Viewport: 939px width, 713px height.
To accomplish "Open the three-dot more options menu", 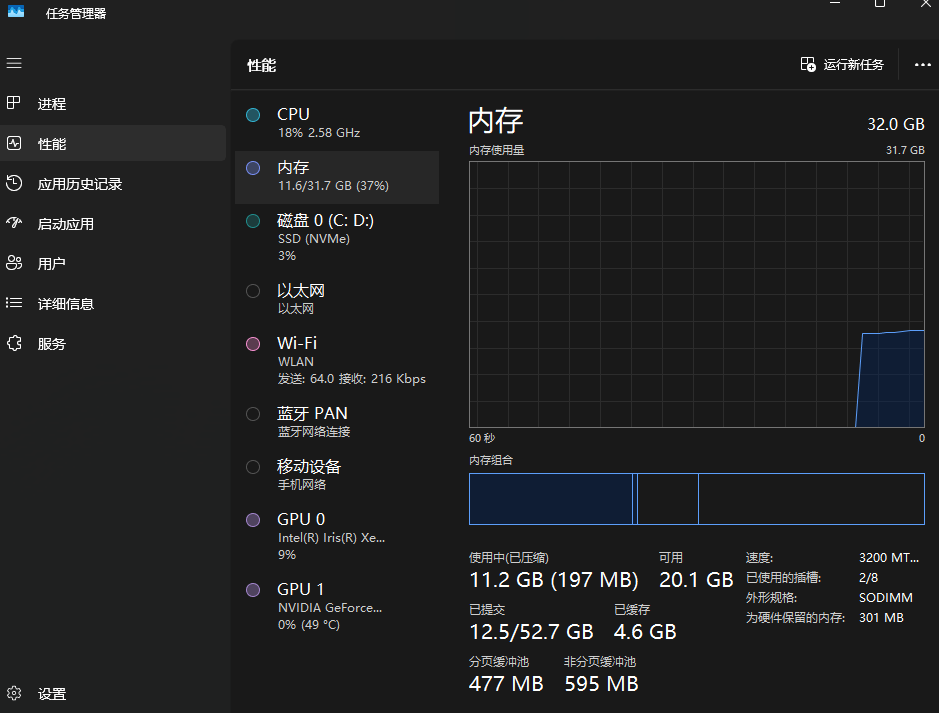I will pyautogui.click(x=922, y=65).
